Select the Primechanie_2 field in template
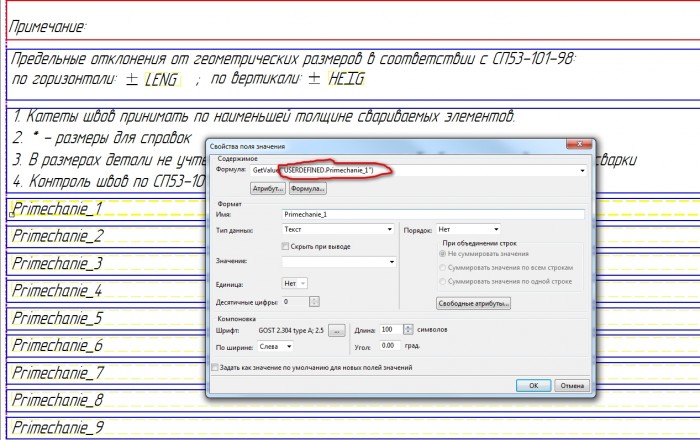The height and width of the screenshot is (440, 700). [x=58, y=236]
